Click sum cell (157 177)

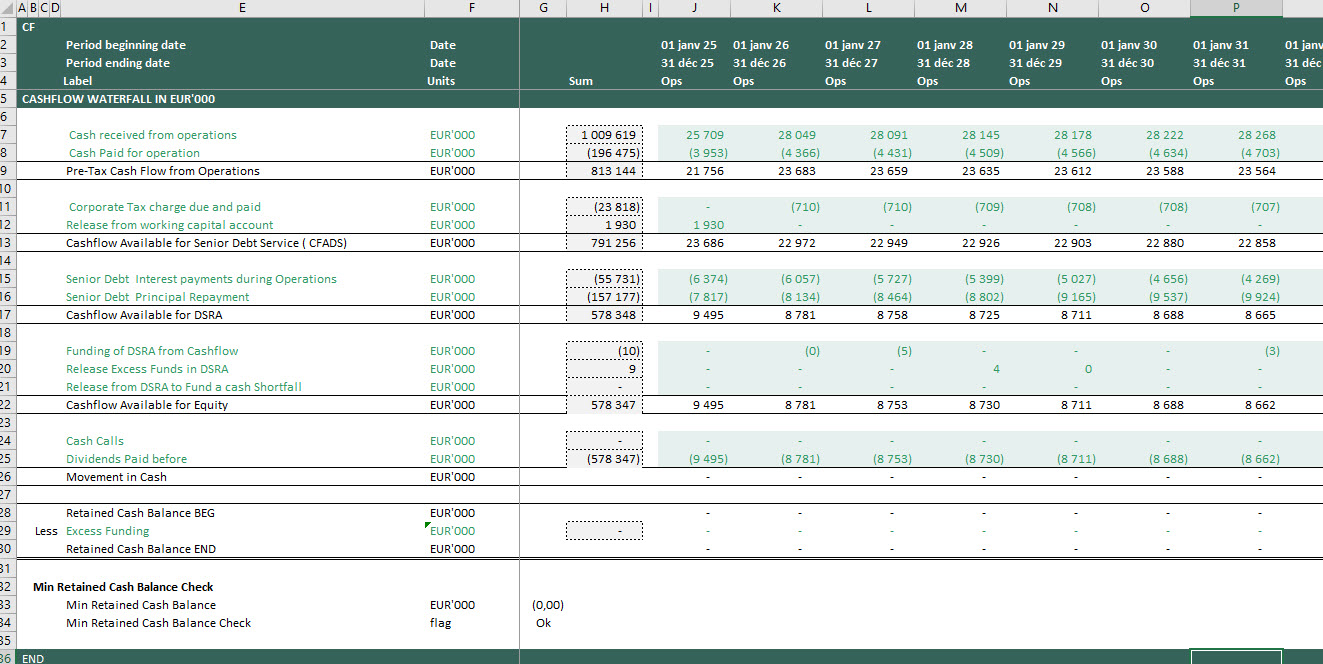[x=604, y=297]
